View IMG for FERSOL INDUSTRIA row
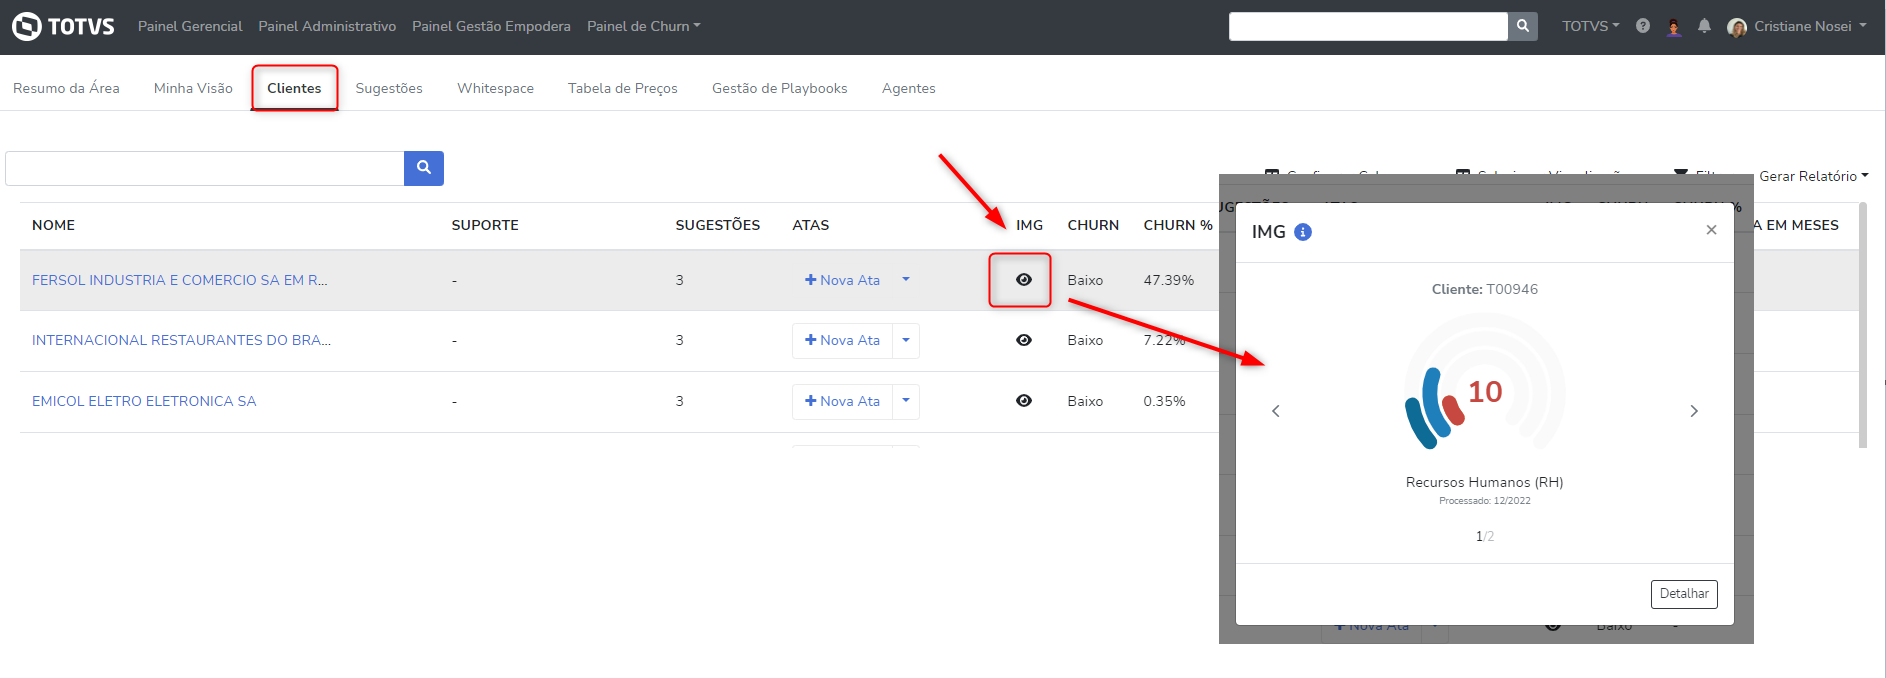 click(1024, 280)
